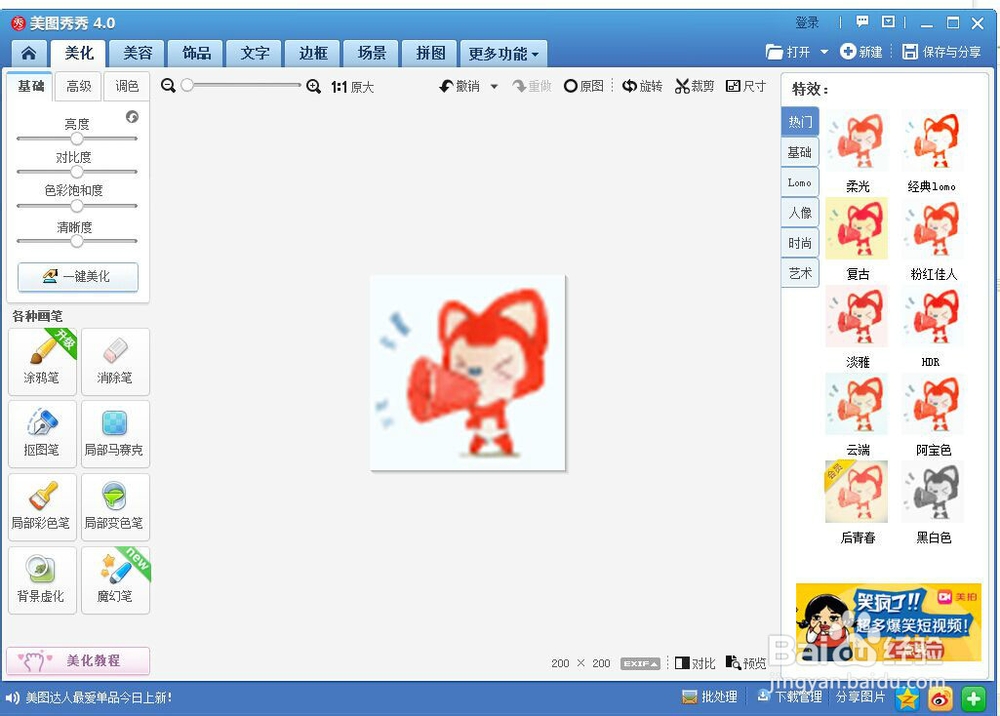Switch to the 美容 tab
1000x716 pixels.
[x=138, y=53]
